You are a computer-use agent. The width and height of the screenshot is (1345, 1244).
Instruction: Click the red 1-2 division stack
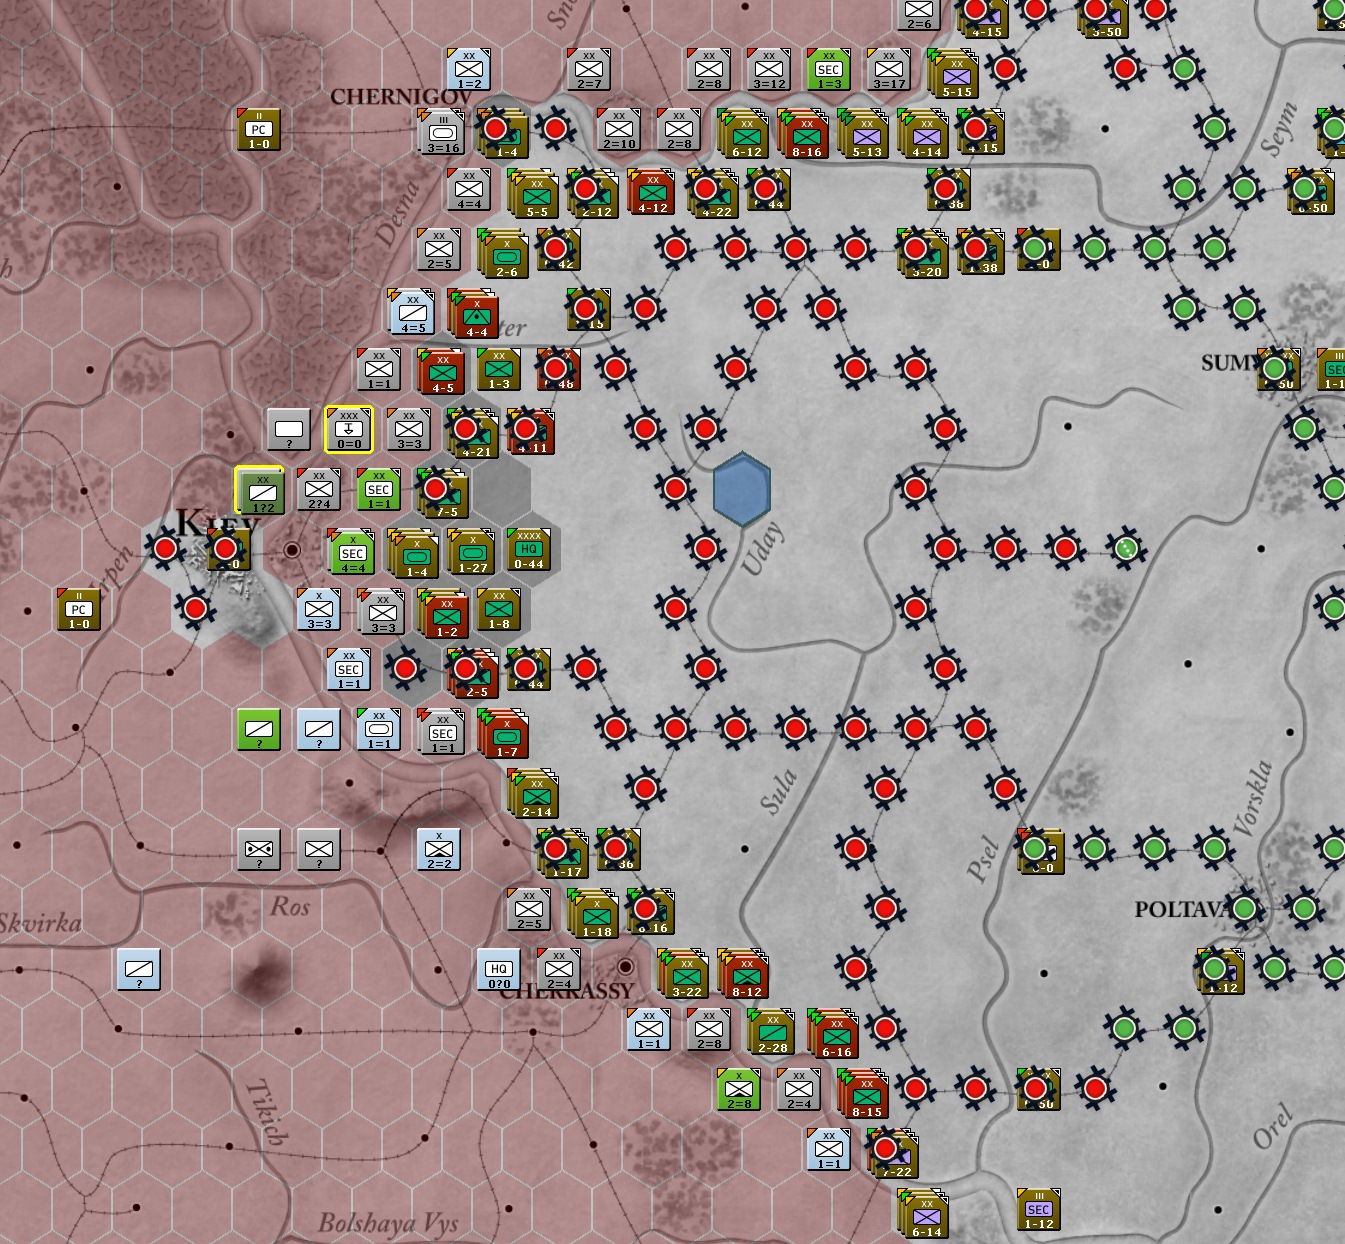443,613
